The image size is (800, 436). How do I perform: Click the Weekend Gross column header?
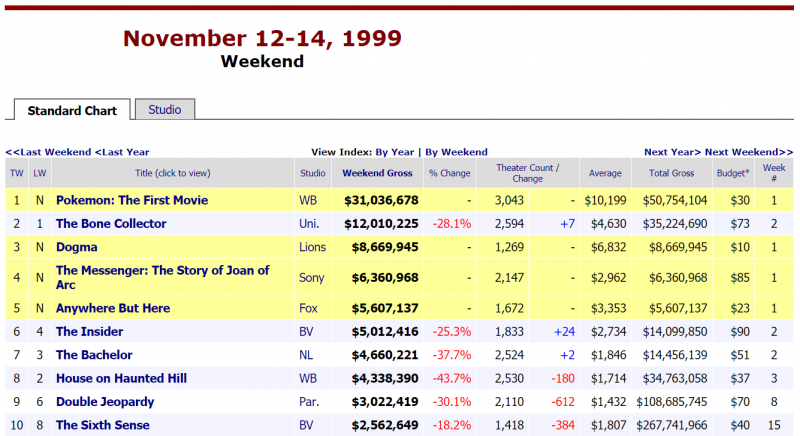[x=377, y=173]
